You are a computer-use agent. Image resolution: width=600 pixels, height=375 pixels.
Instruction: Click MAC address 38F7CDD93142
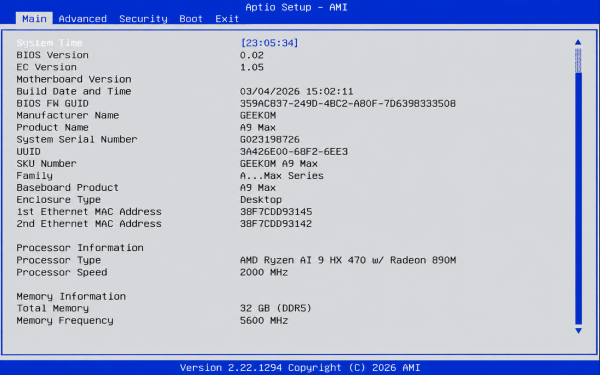tap(276, 224)
